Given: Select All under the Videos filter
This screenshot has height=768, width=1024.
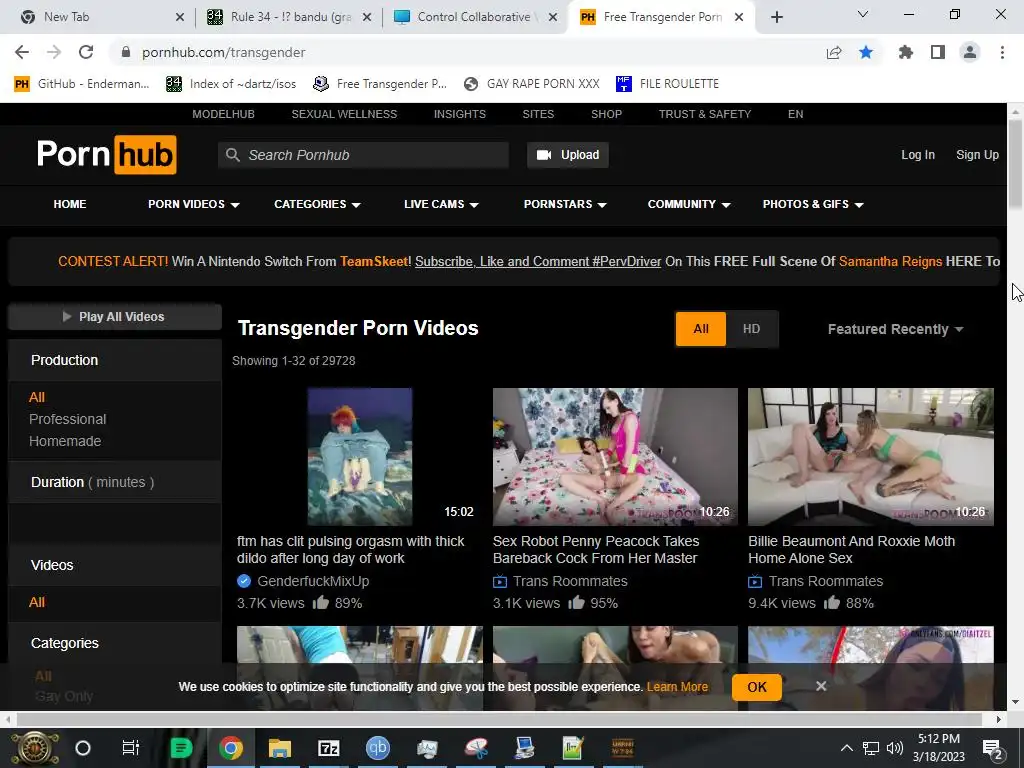Looking at the screenshot, I should 37,602.
